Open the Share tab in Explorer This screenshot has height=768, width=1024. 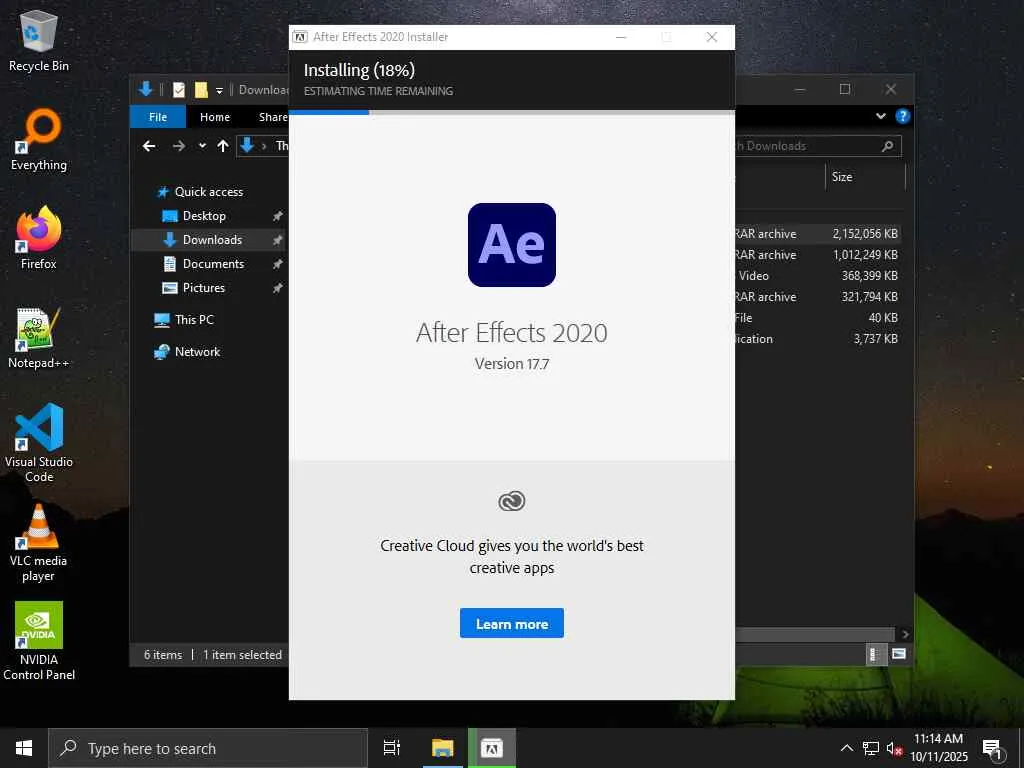click(272, 117)
